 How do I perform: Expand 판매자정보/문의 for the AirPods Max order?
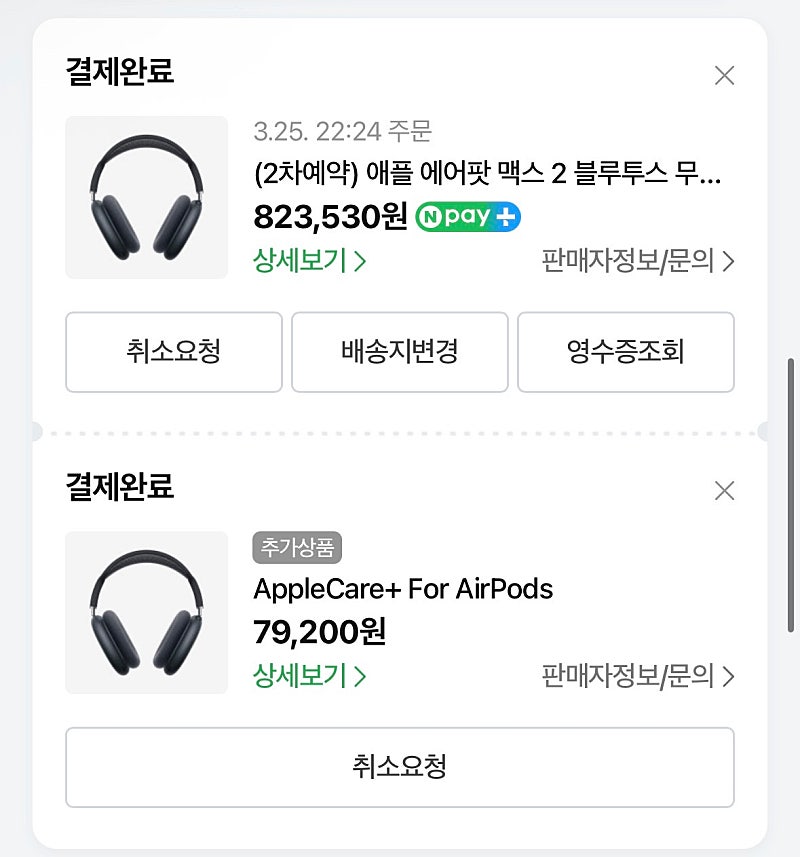pos(638,261)
